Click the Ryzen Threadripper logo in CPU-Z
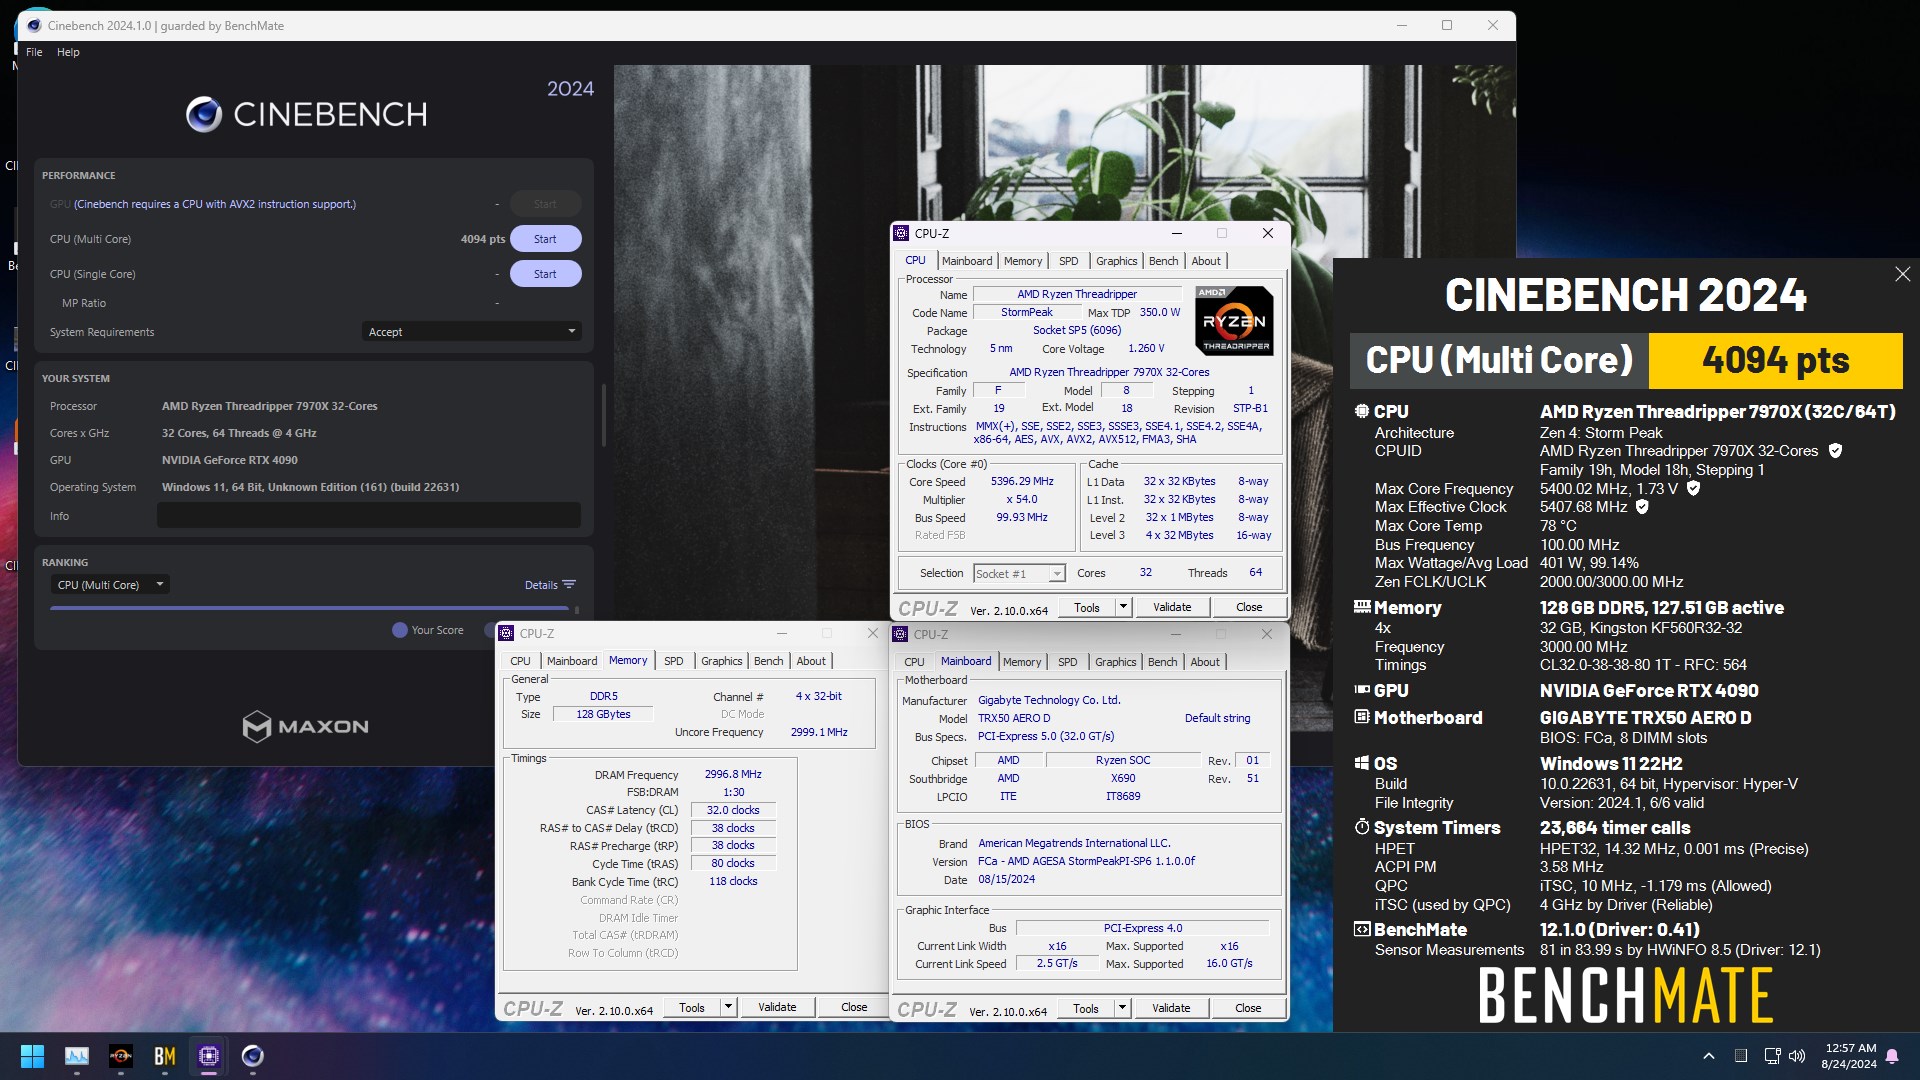This screenshot has height=1080, width=1920. (x=1234, y=321)
